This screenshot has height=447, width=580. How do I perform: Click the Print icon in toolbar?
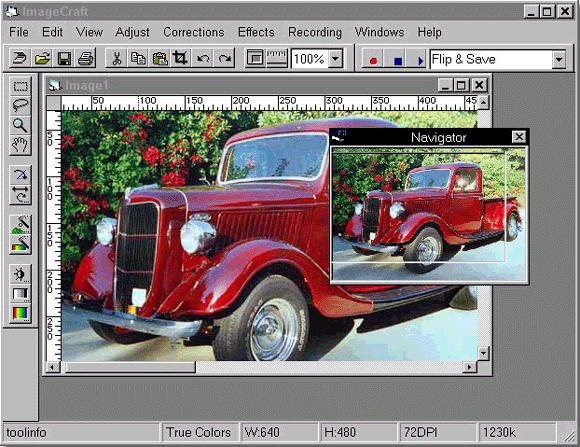pos(85,58)
